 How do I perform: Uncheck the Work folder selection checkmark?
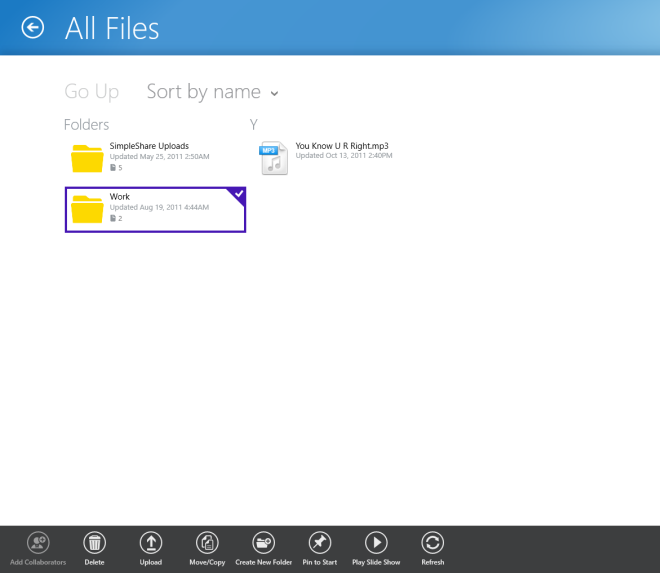[x=239, y=194]
